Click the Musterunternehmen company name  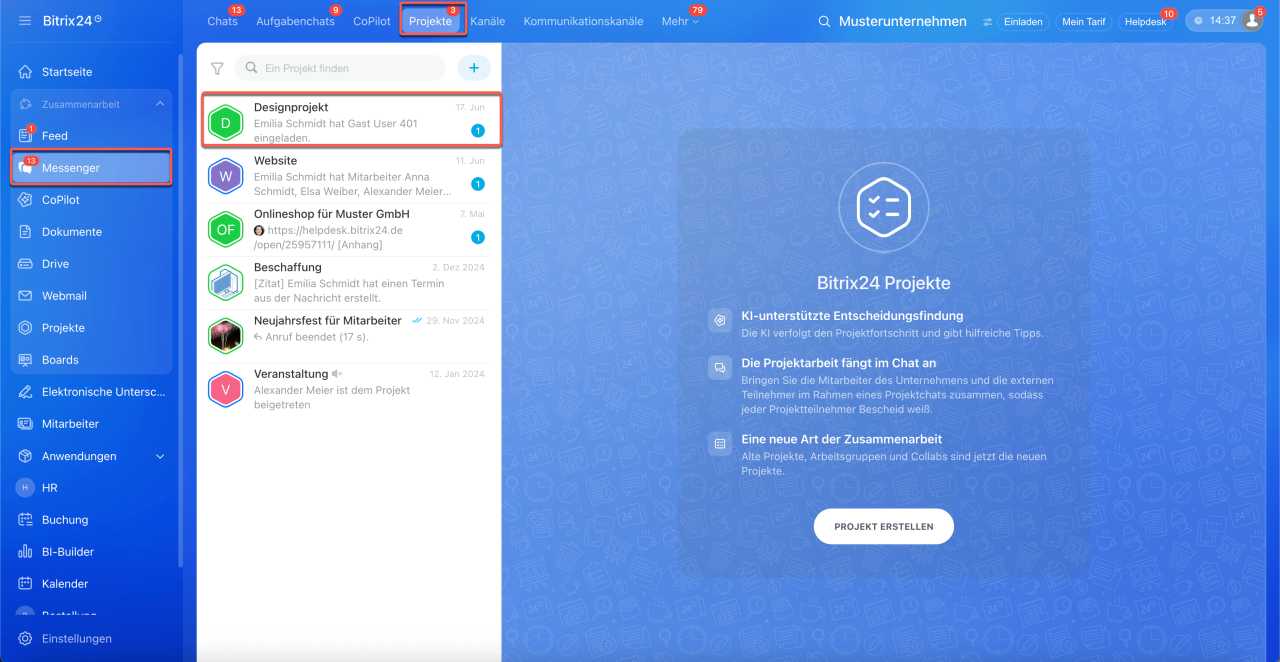pyautogui.click(x=903, y=21)
